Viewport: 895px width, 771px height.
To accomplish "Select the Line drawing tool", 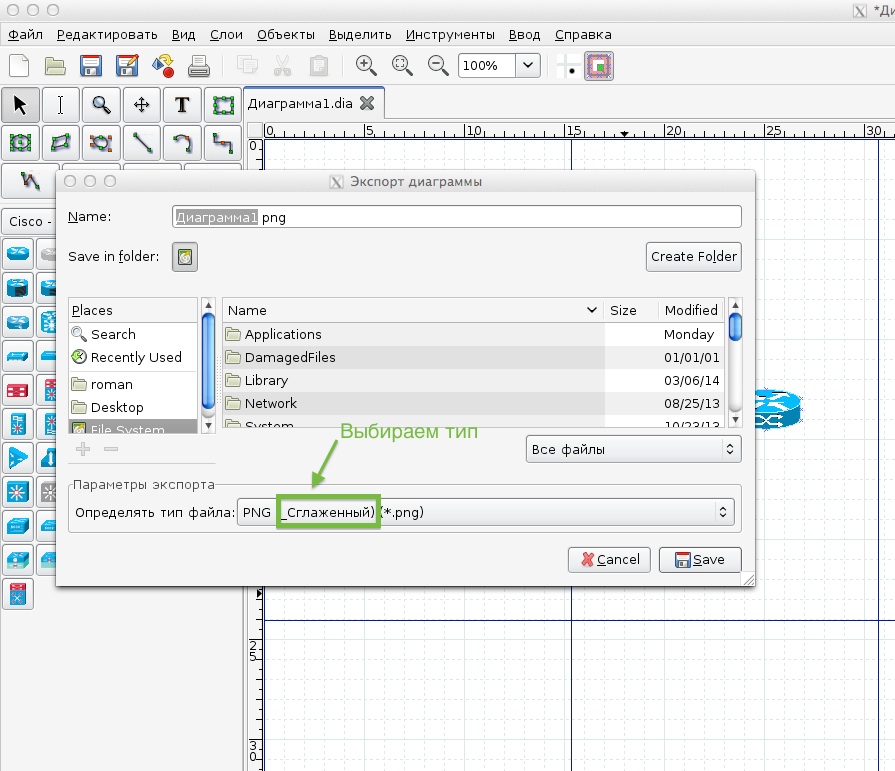I will (x=142, y=143).
